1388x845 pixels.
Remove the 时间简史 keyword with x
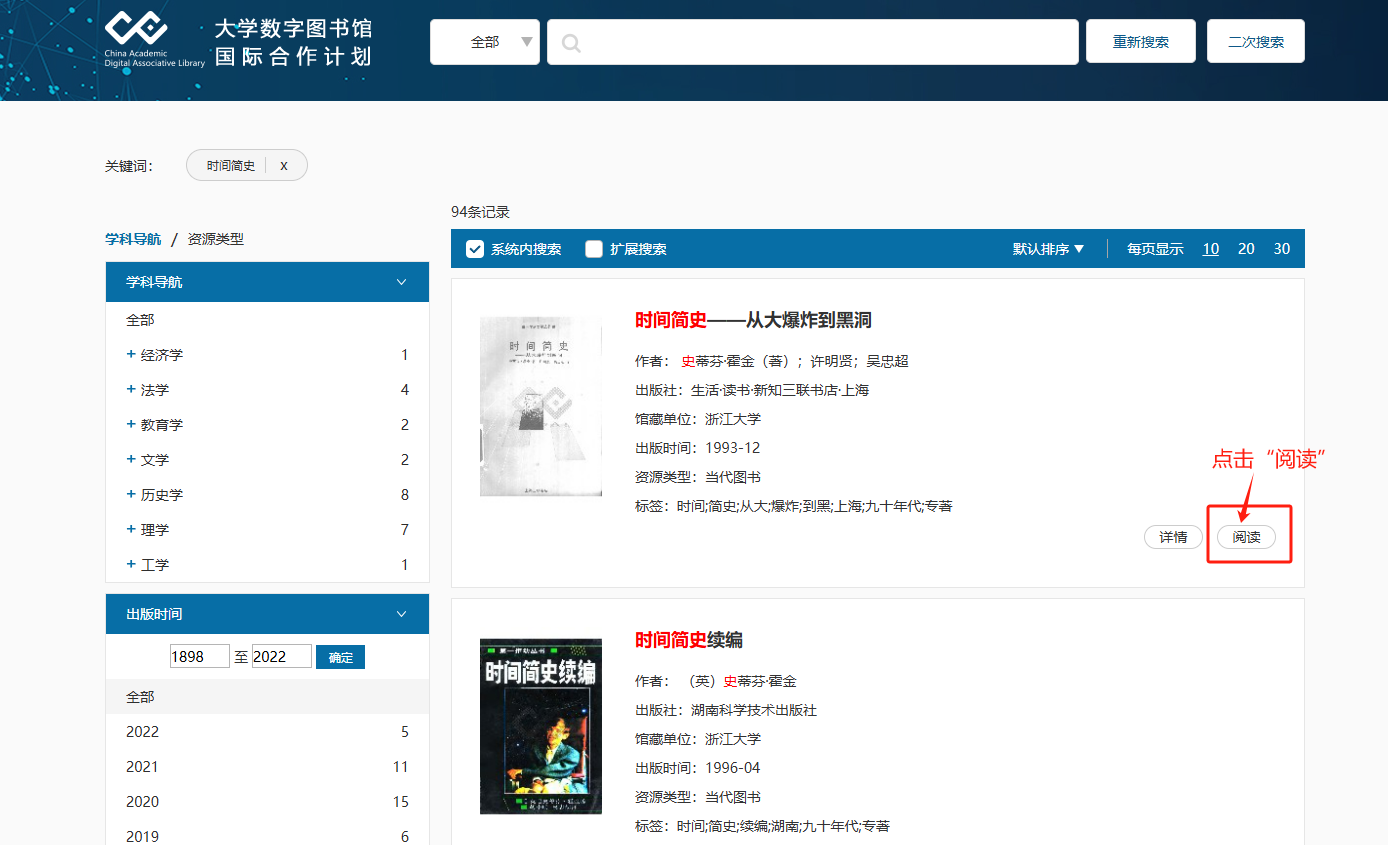pos(284,166)
